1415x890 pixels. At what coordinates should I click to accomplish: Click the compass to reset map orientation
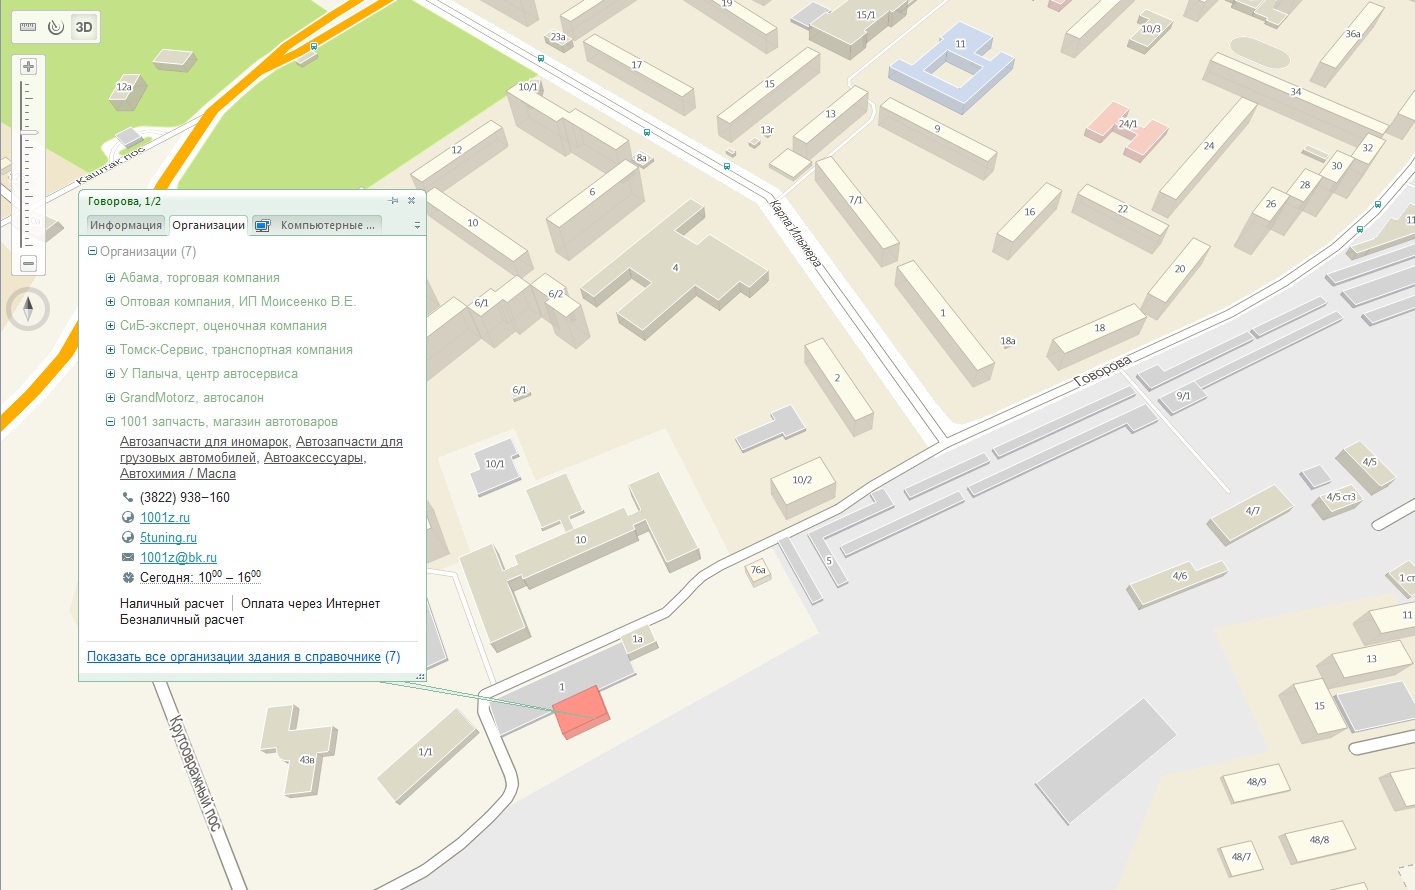click(28, 309)
